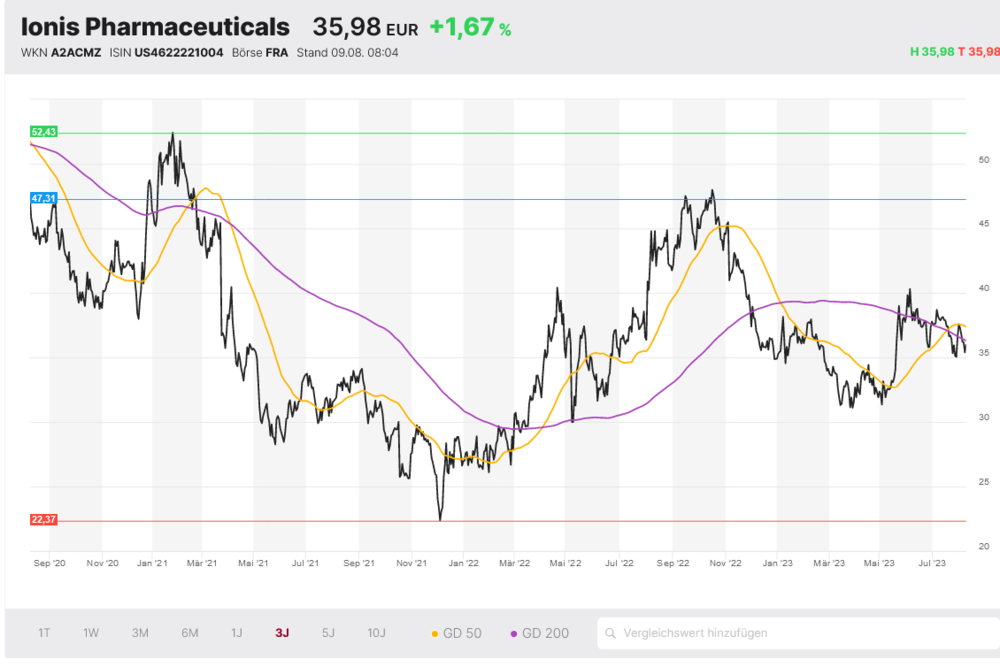
Task: Click the blue 47,31 price label
Action: click(x=43, y=198)
